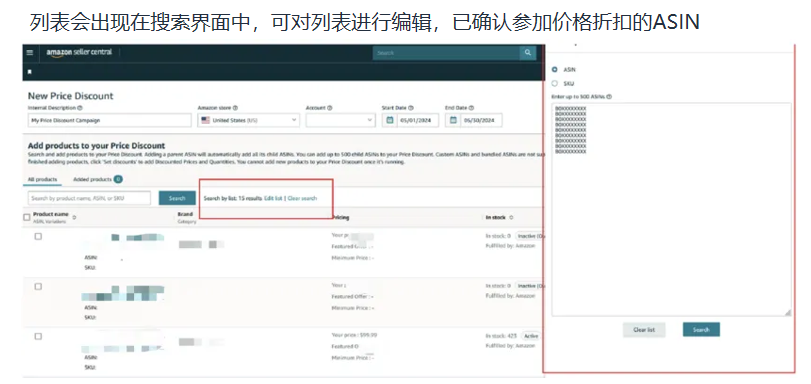Open the hamburger navigation menu

(29, 52)
